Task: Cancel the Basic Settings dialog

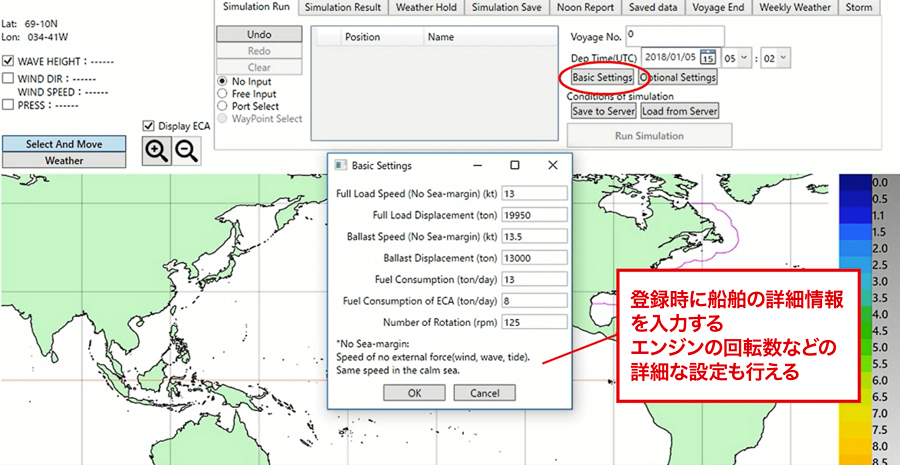Action: [x=484, y=393]
